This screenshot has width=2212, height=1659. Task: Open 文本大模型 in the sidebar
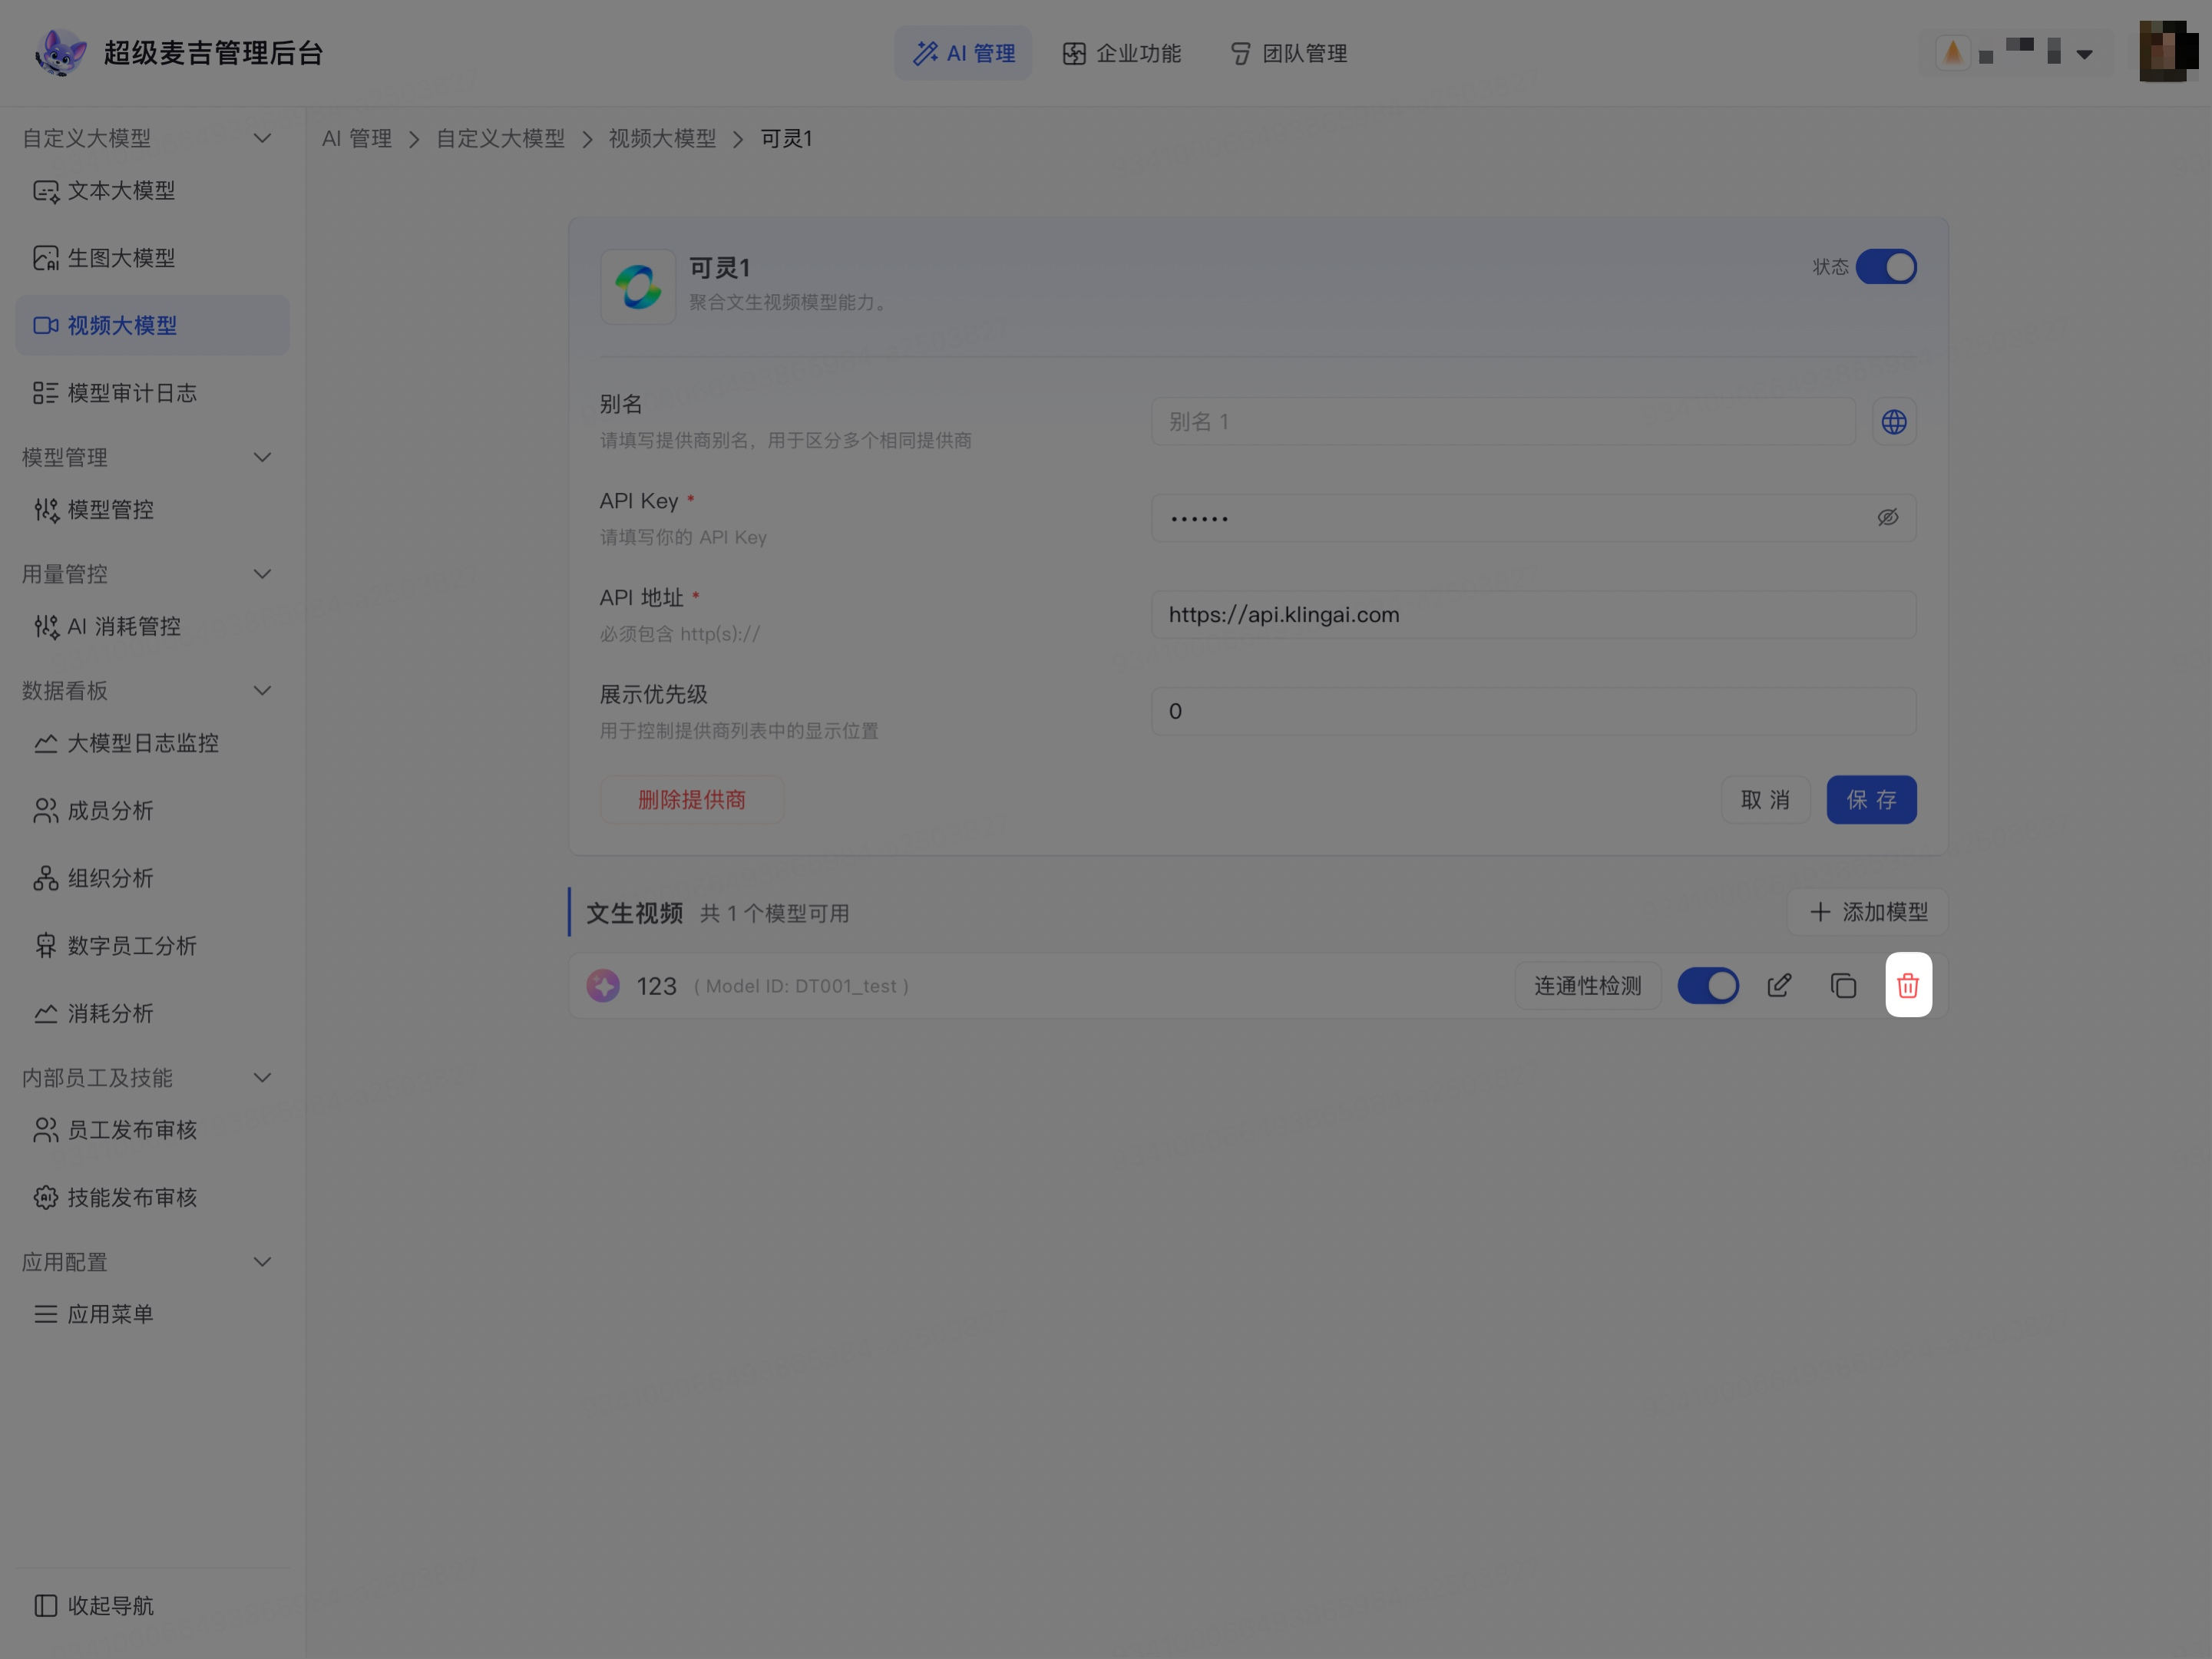pyautogui.click(x=152, y=190)
